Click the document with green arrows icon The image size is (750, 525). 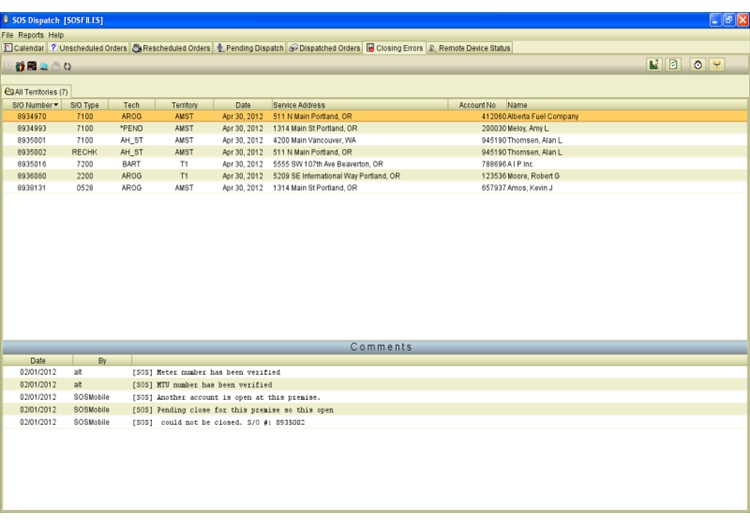(673, 65)
